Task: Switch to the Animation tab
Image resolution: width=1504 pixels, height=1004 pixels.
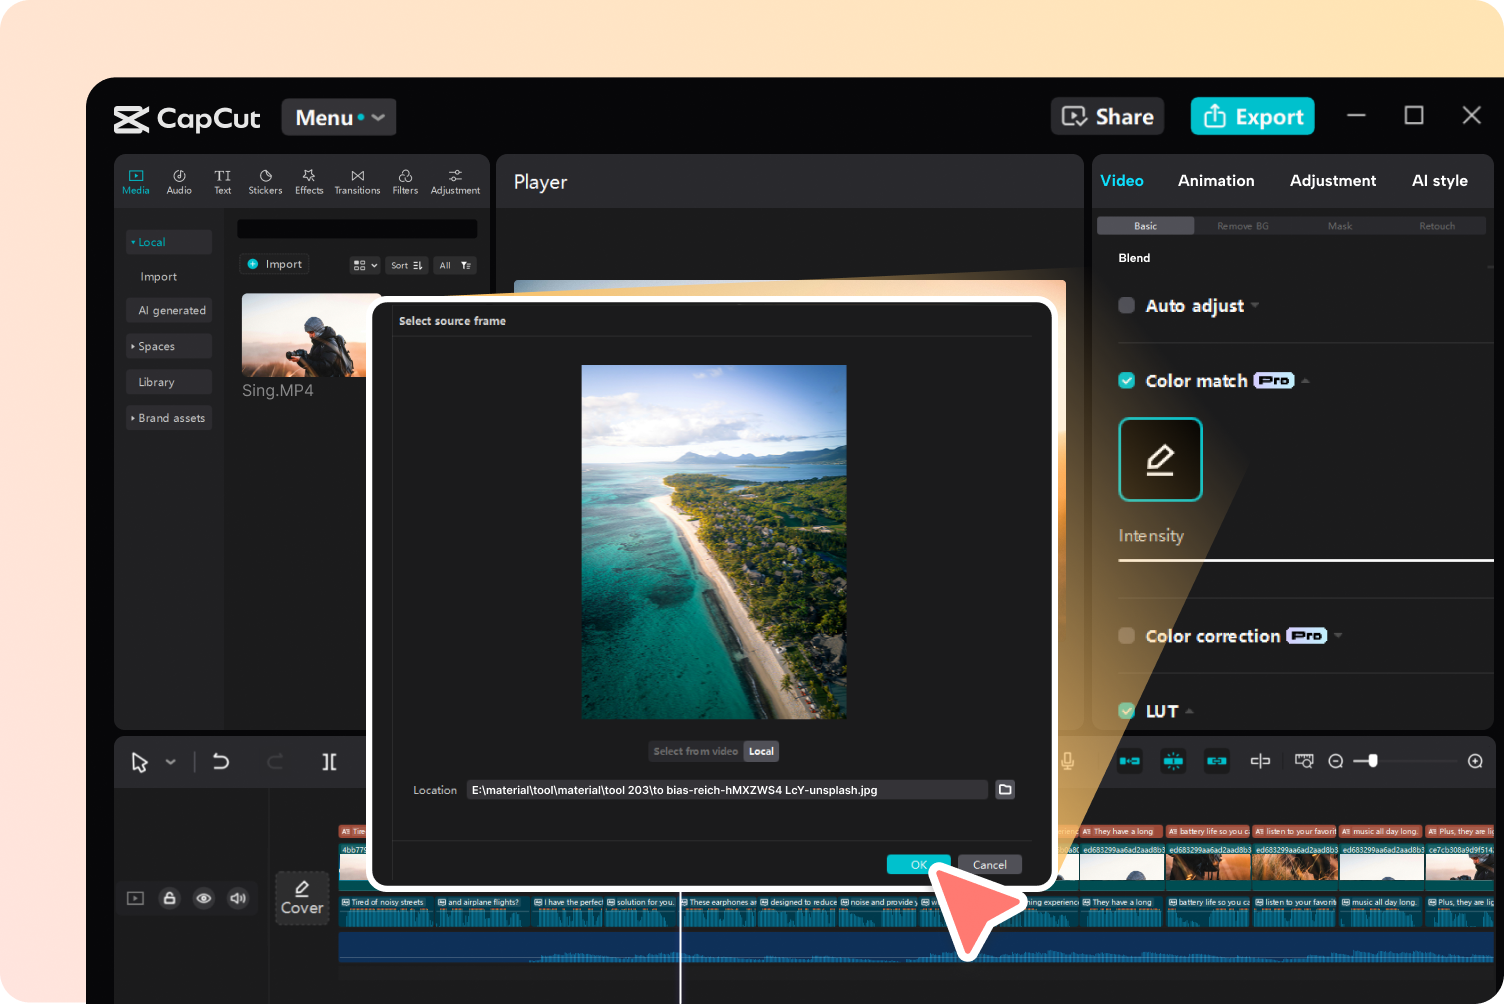Action: [1216, 181]
